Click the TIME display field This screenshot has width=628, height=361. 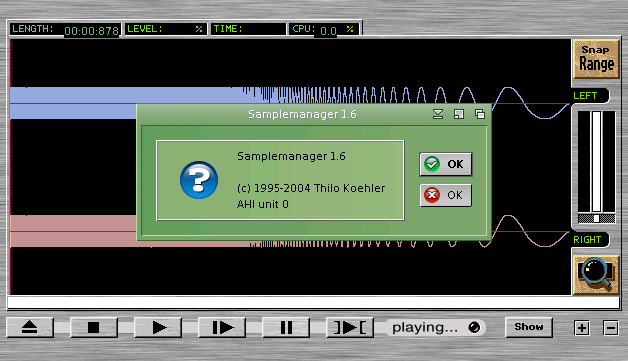[x=249, y=29]
